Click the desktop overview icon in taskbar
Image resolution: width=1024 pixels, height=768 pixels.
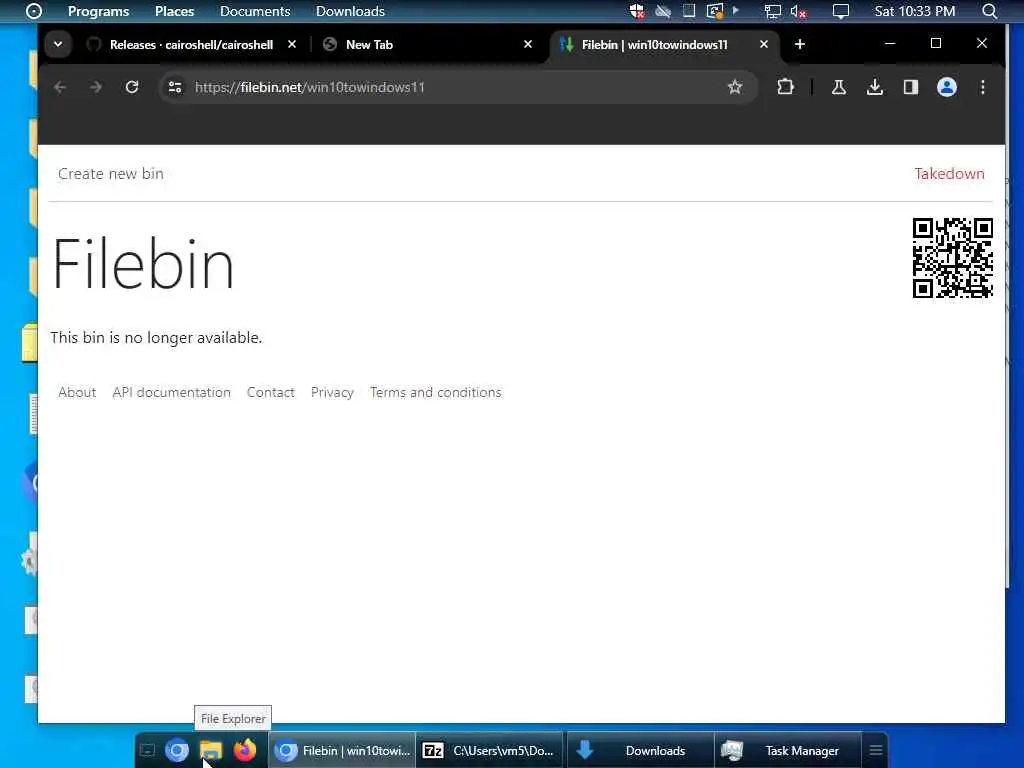148,750
